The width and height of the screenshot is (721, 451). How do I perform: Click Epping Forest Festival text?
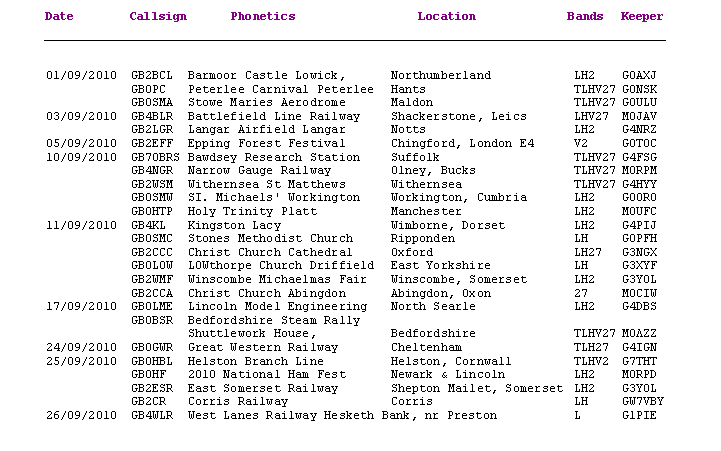pyautogui.click(x=266, y=143)
